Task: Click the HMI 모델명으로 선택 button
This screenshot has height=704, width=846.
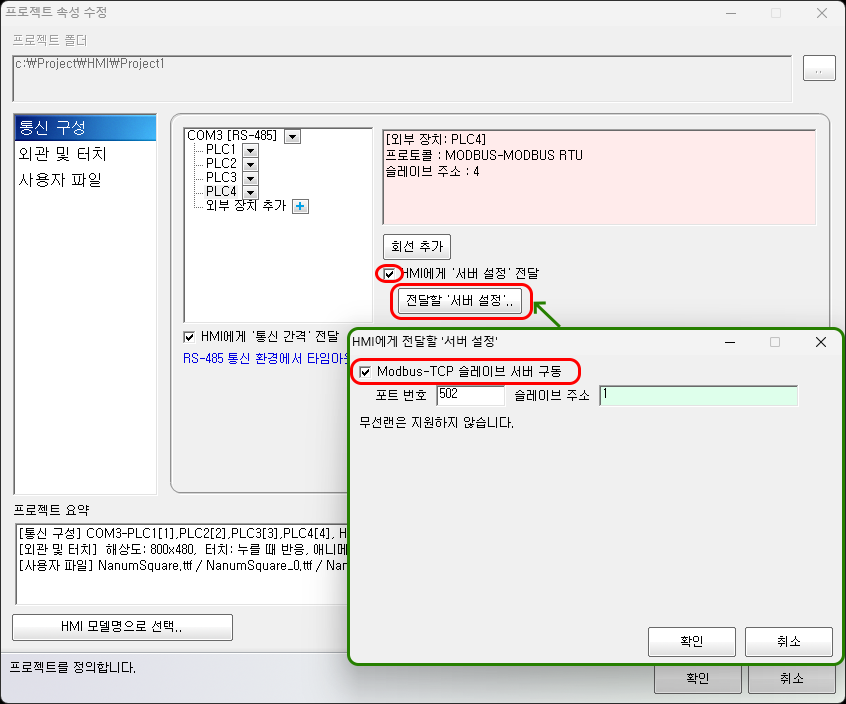Action: [121, 627]
